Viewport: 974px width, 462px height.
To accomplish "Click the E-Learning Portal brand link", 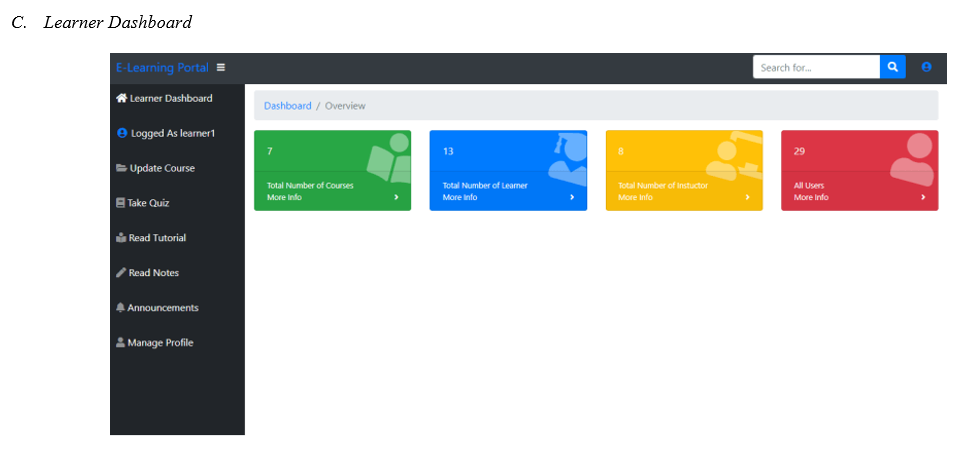I will (x=162, y=68).
